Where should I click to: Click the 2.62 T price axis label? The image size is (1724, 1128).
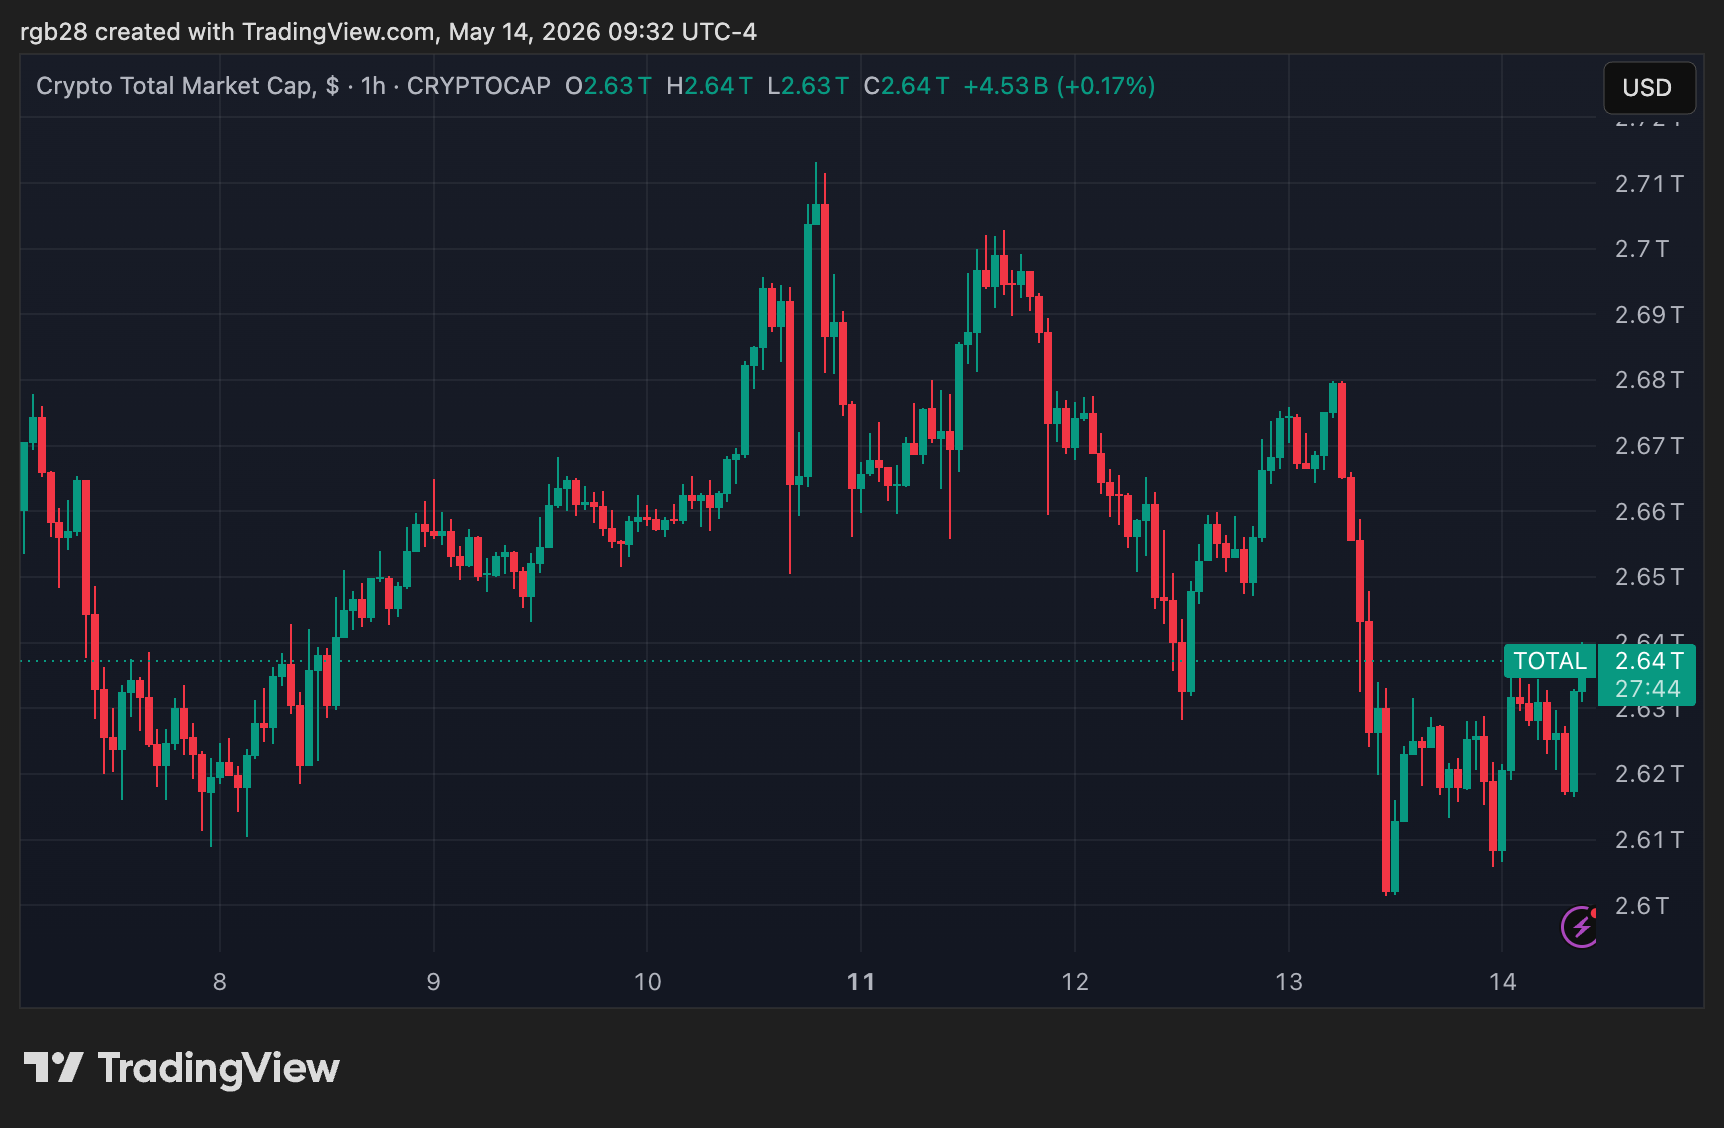click(x=1649, y=774)
